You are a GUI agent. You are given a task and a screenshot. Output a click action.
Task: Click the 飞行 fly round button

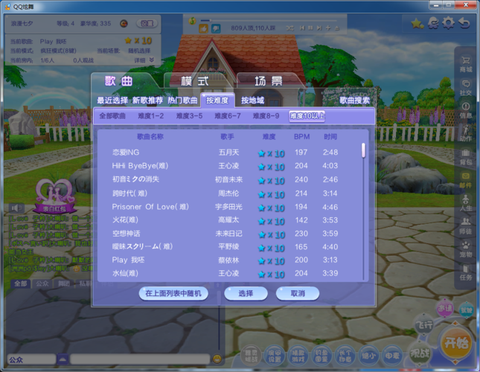pyautogui.click(x=424, y=325)
